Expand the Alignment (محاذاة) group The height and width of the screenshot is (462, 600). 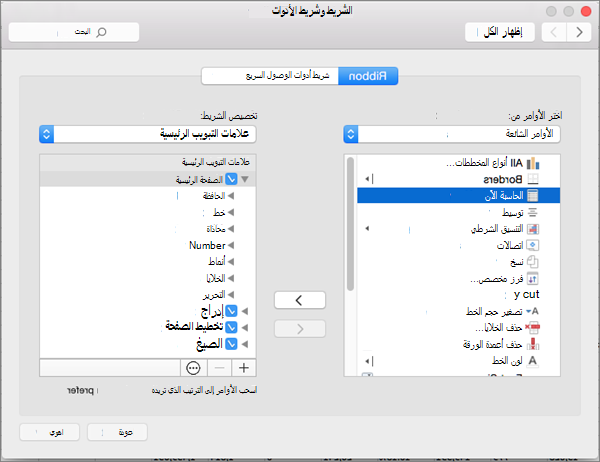coord(230,229)
